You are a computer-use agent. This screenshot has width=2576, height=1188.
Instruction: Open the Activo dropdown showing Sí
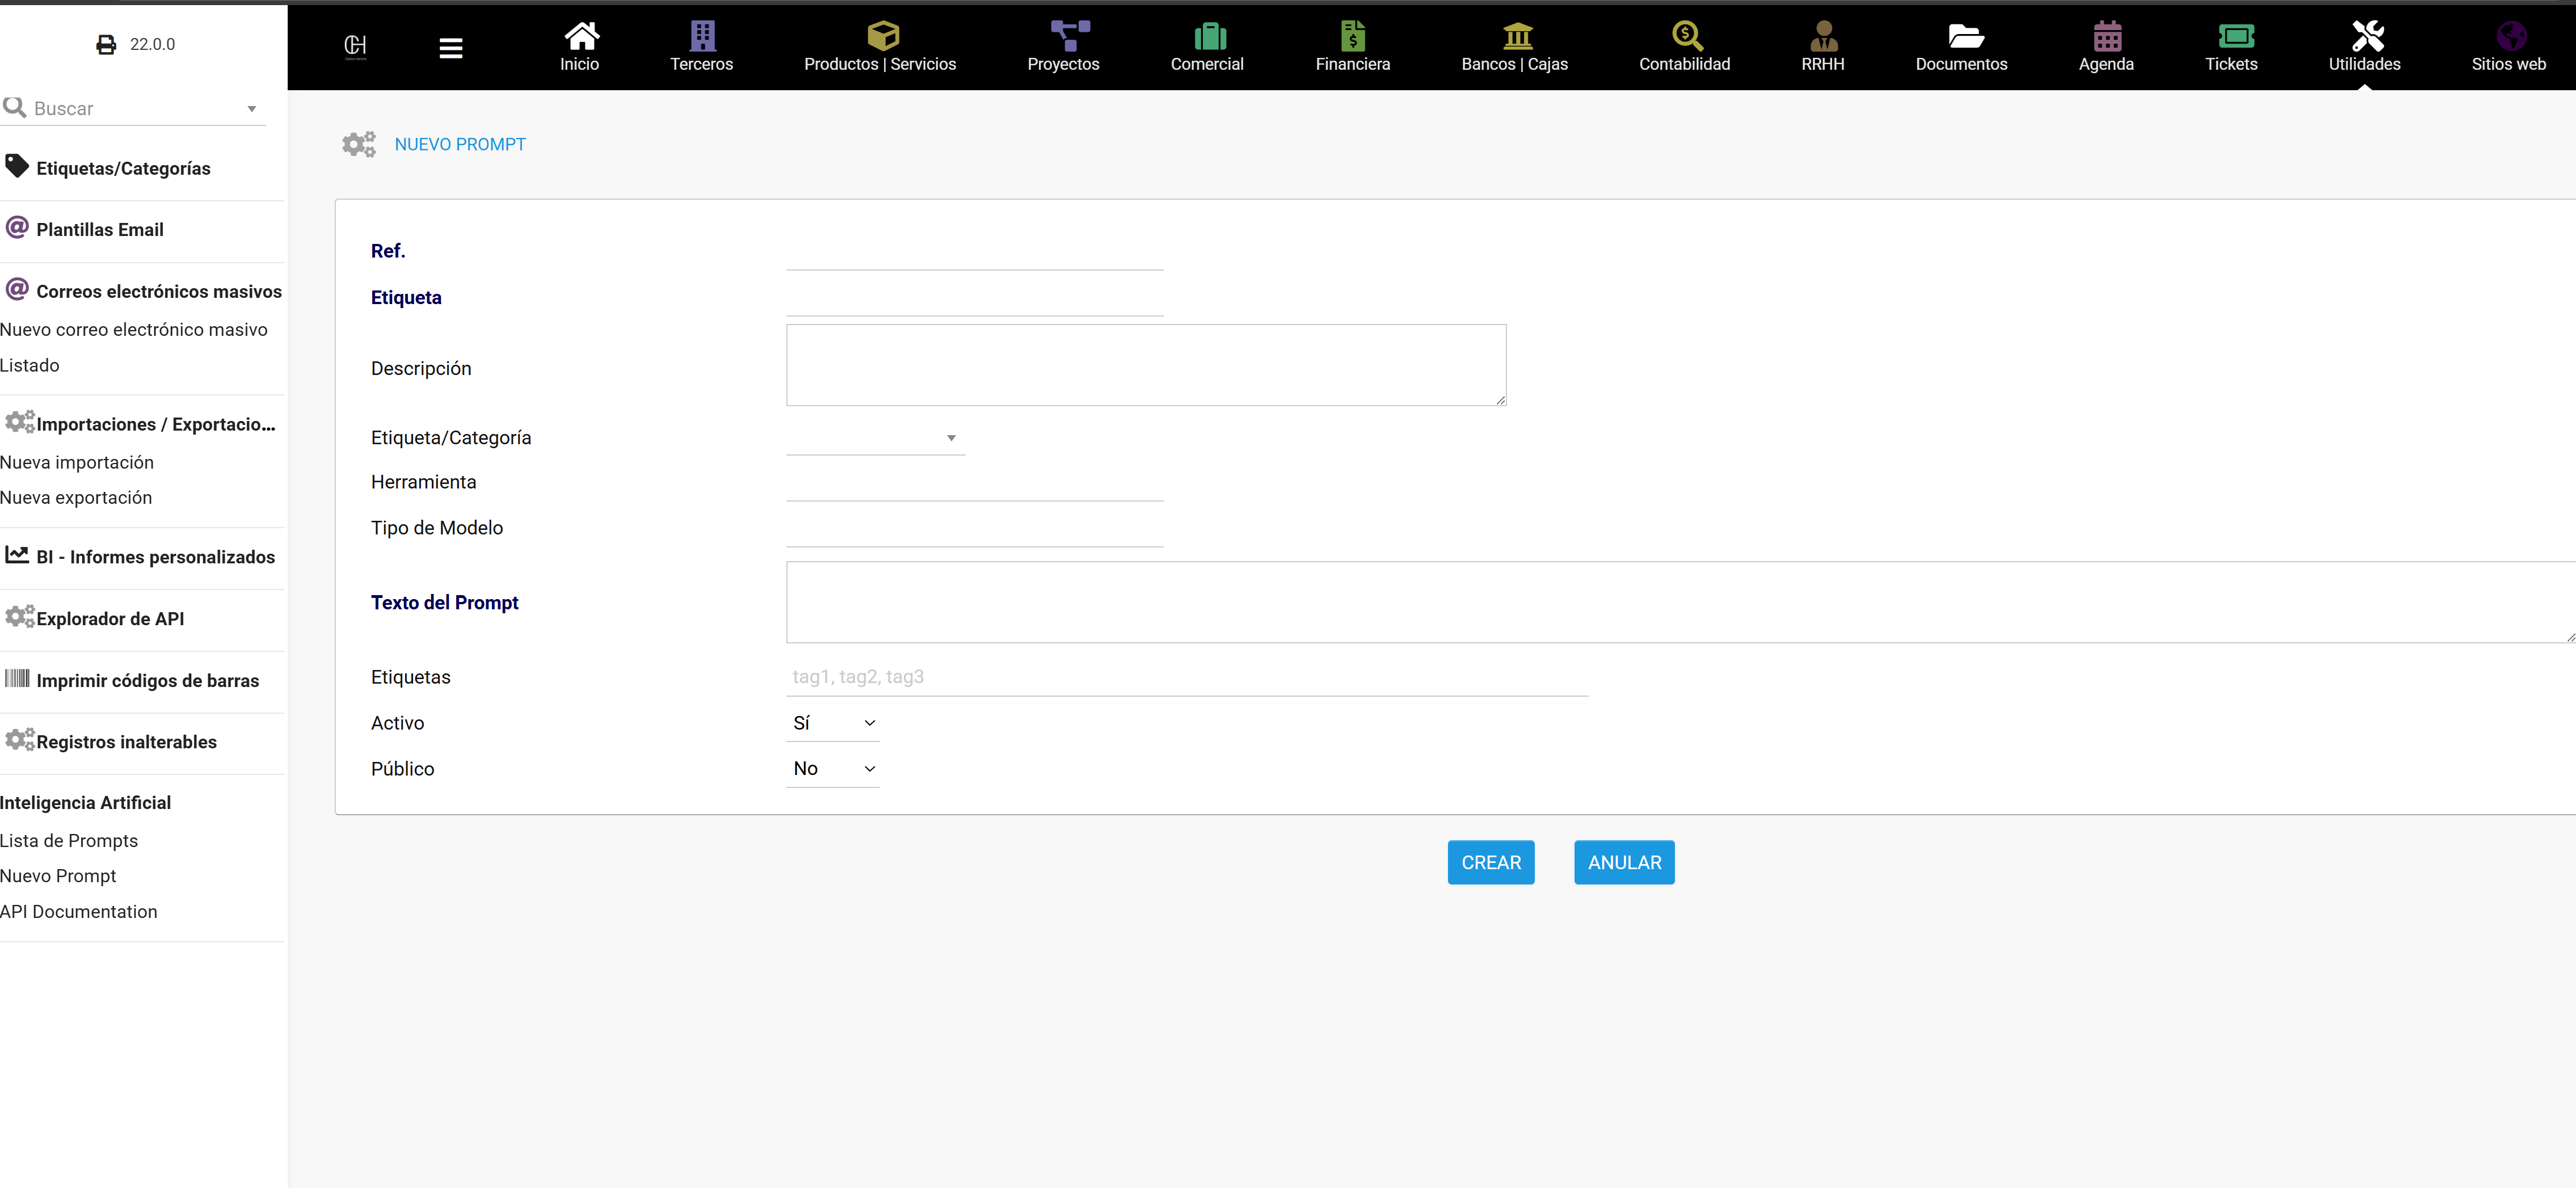(x=832, y=723)
